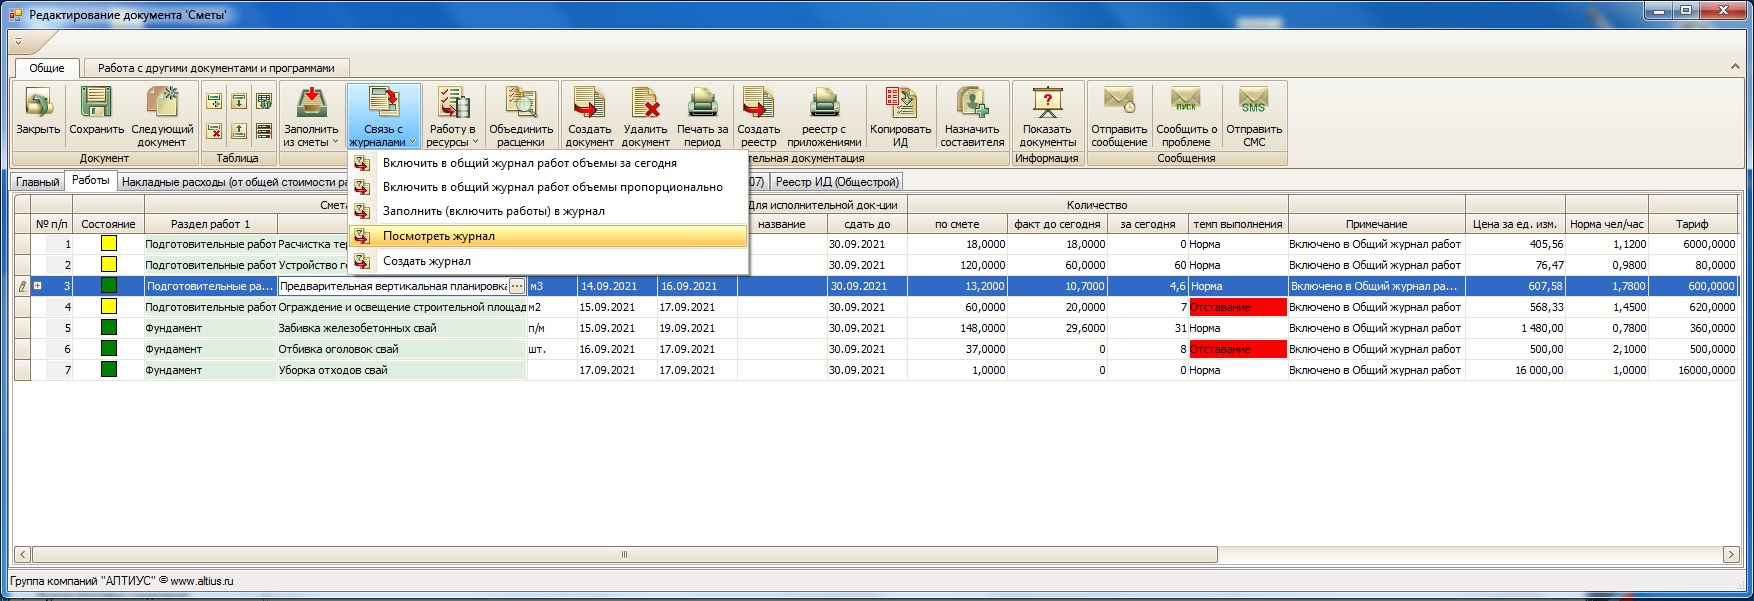Click Объединить расценки icon
This screenshot has width=1754, height=601.
[520, 104]
